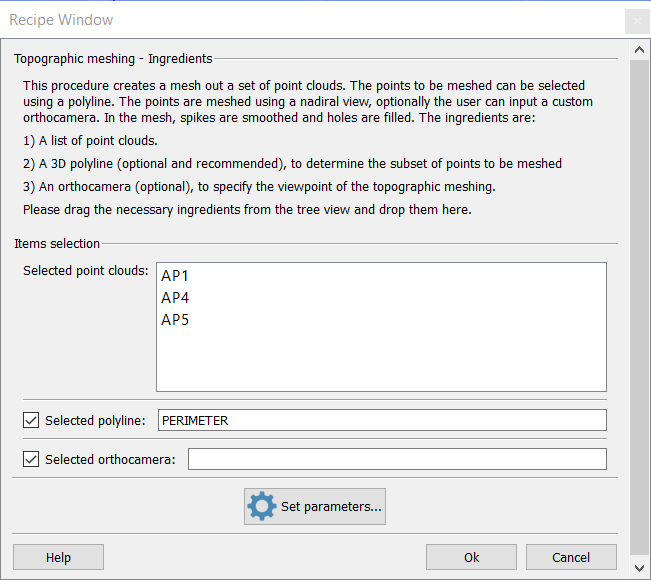Click the Topographic meshing - Ingredients heading

(113, 59)
